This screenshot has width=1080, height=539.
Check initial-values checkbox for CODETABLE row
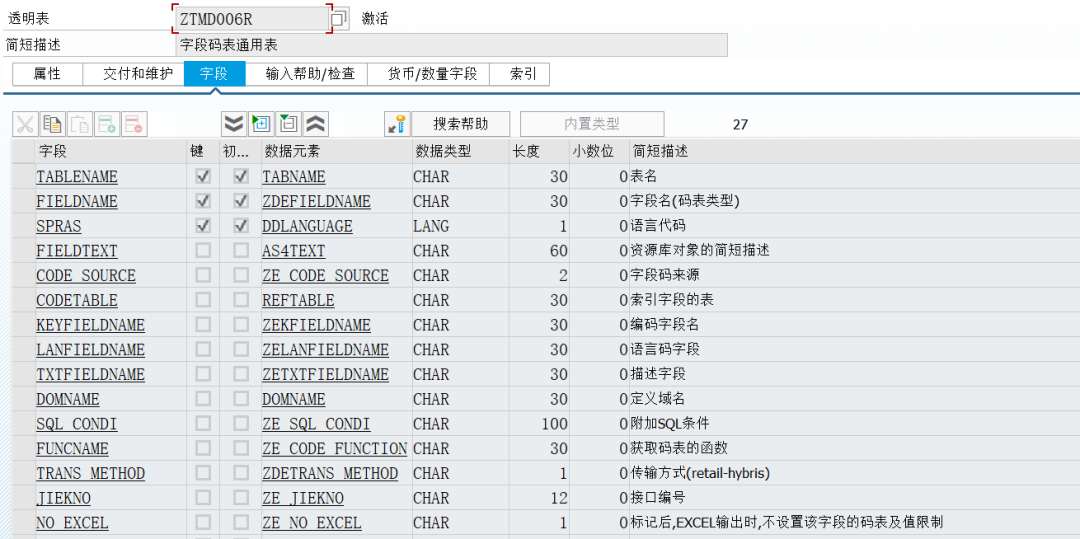pos(241,301)
